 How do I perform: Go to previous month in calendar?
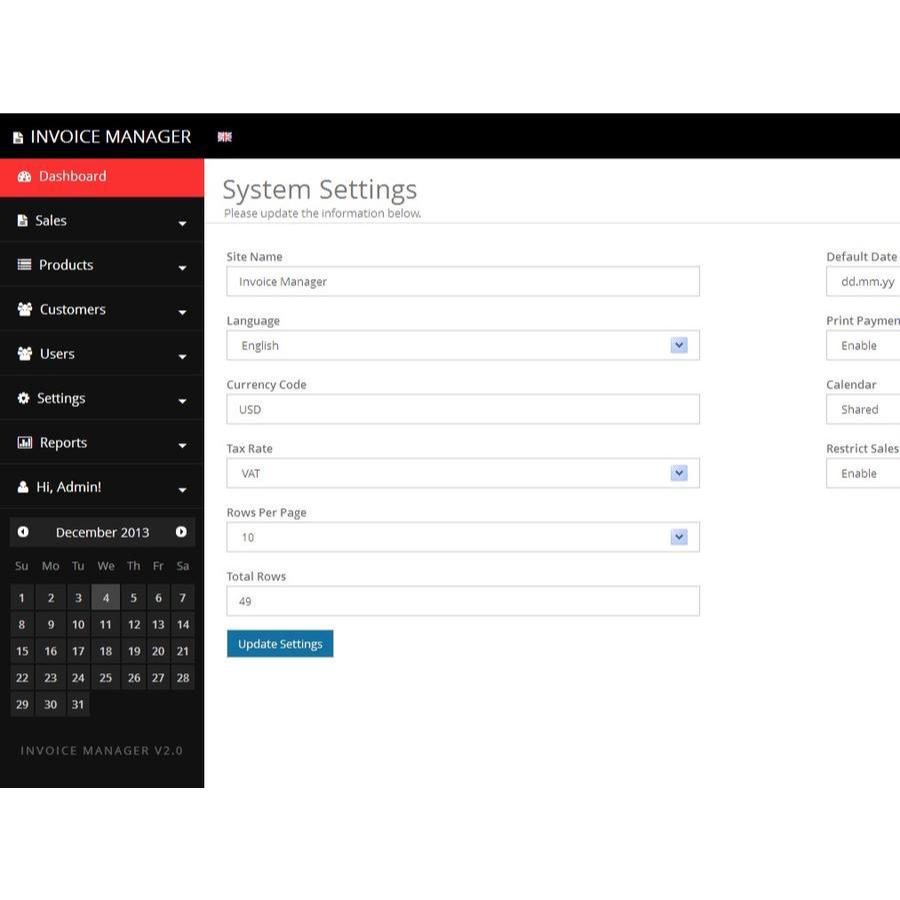tap(23, 532)
